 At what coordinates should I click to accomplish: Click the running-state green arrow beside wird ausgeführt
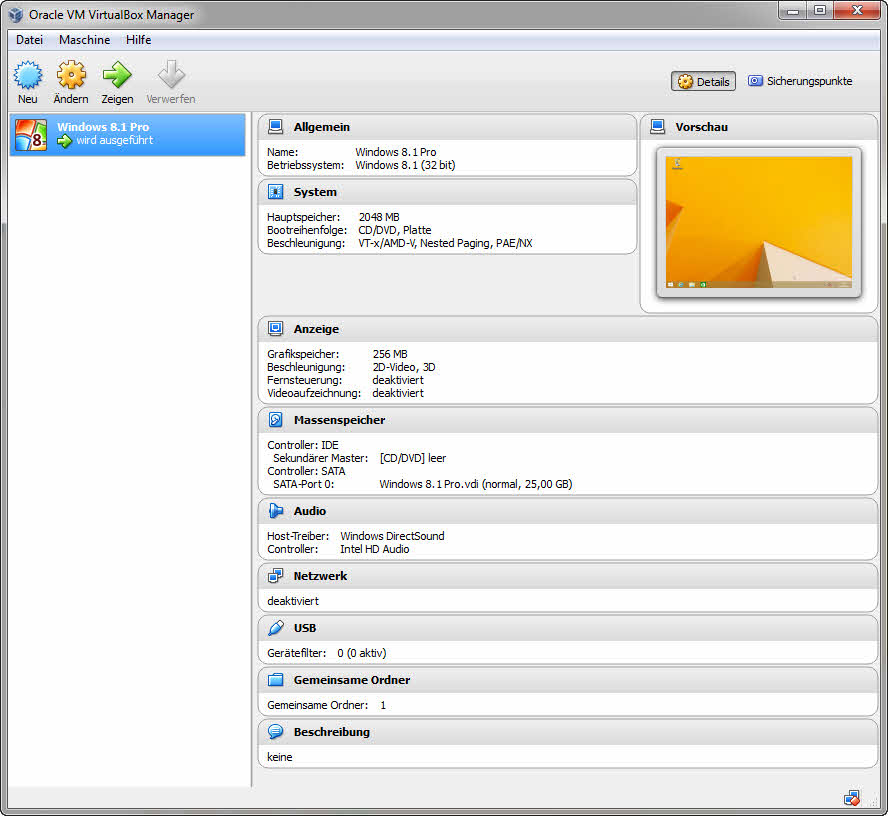[65, 140]
